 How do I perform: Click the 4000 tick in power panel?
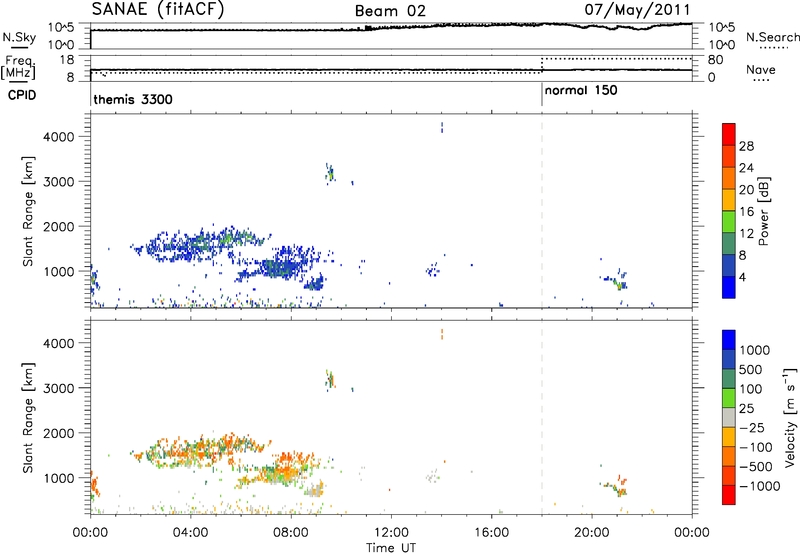[59, 137]
